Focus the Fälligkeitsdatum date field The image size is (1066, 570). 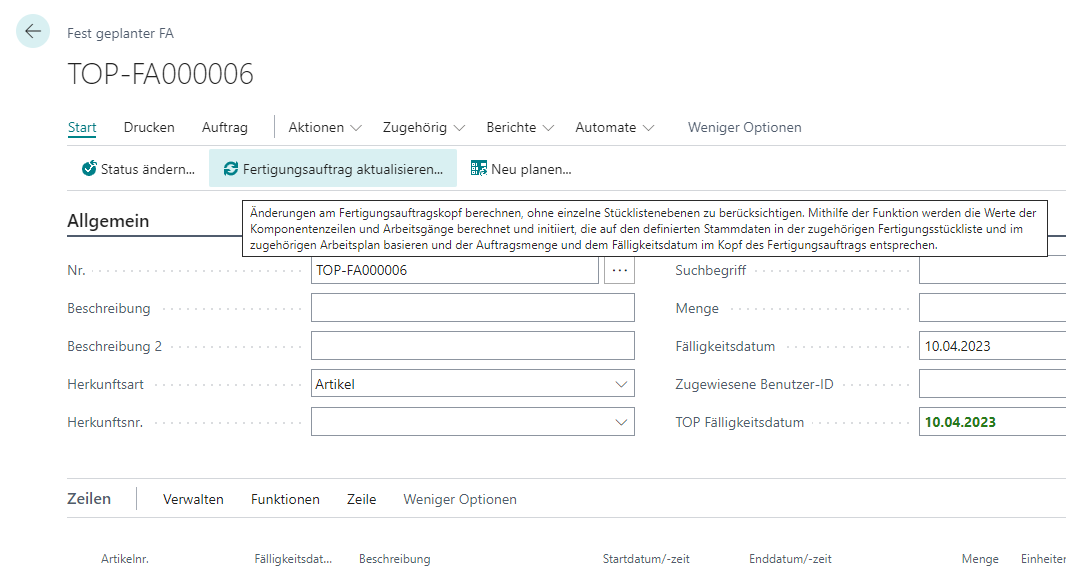pyautogui.click(x=990, y=346)
